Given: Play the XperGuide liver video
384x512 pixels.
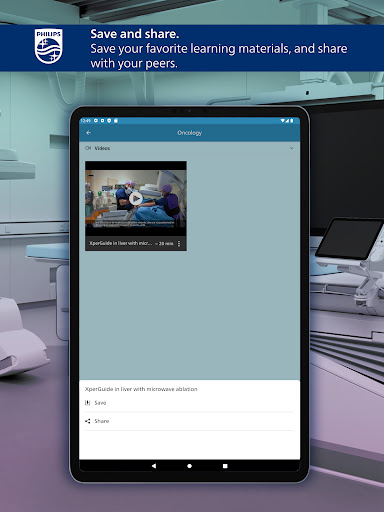Looking at the screenshot, I should pyautogui.click(x=135, y=199).
